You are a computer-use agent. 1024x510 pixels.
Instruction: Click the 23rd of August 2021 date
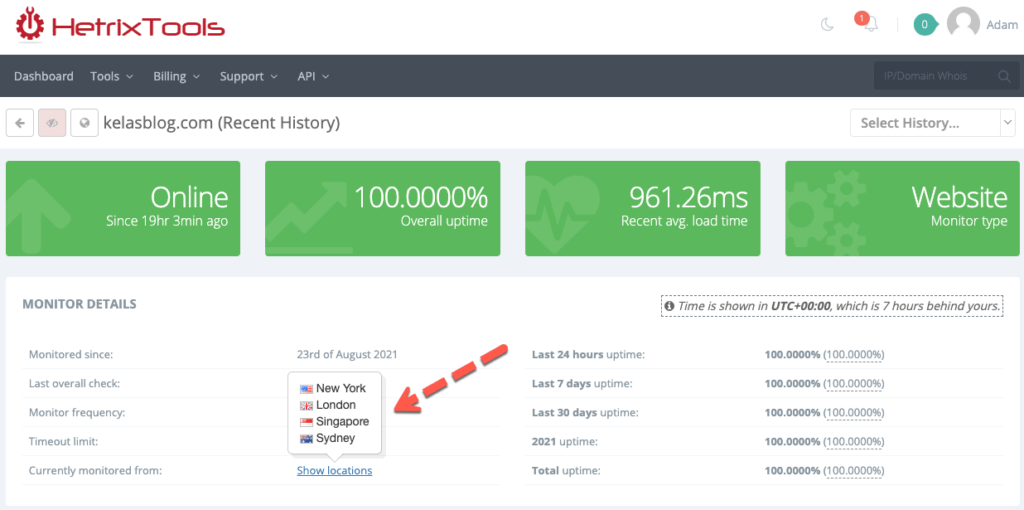tap(347, 355)
